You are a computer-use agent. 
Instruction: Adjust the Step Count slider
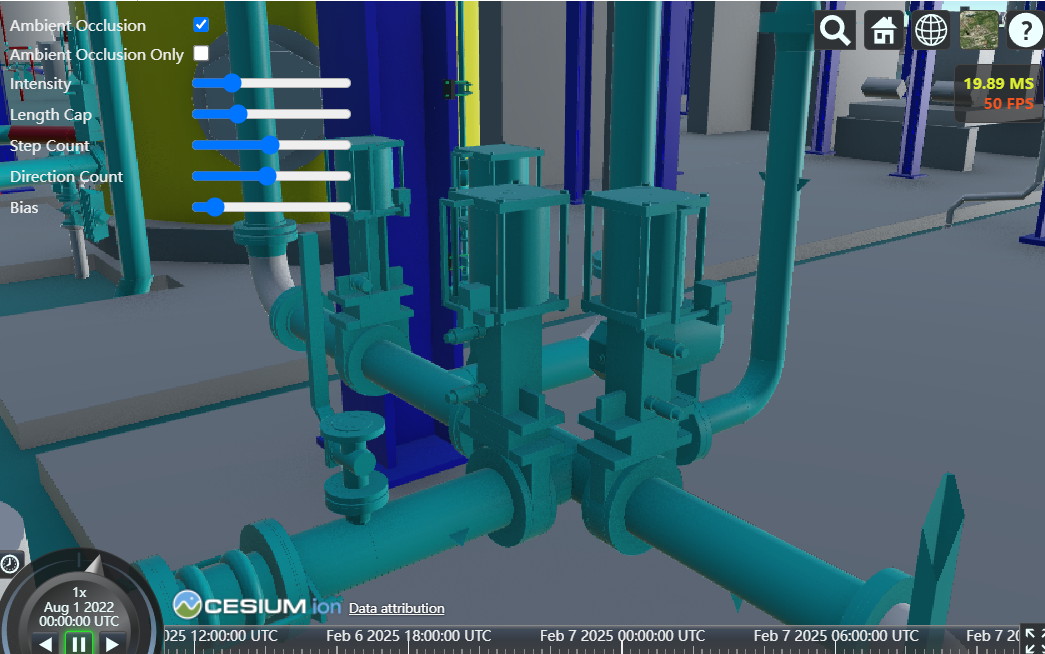click(271, 145)
